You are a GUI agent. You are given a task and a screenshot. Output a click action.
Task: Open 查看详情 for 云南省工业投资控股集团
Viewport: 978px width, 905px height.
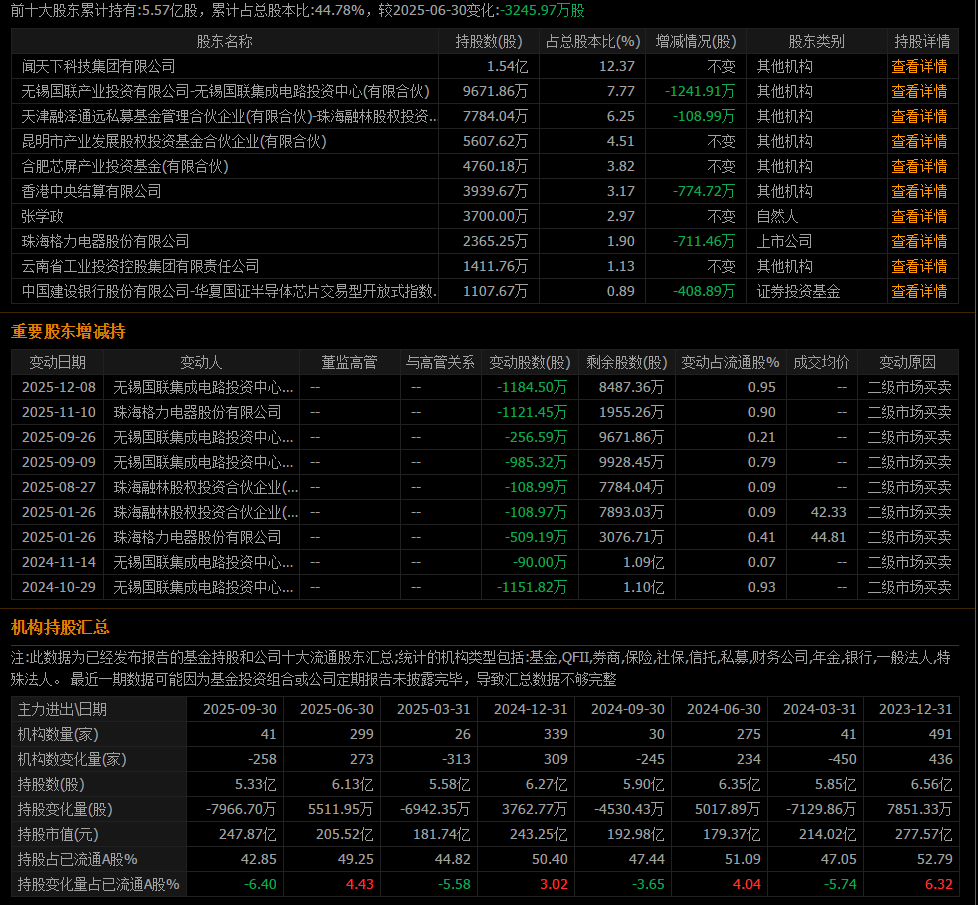click(919, 266)
